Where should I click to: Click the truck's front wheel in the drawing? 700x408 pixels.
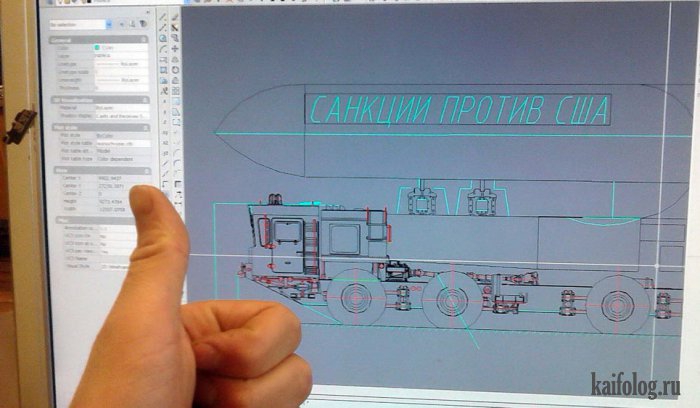click(x=356, y=298)
